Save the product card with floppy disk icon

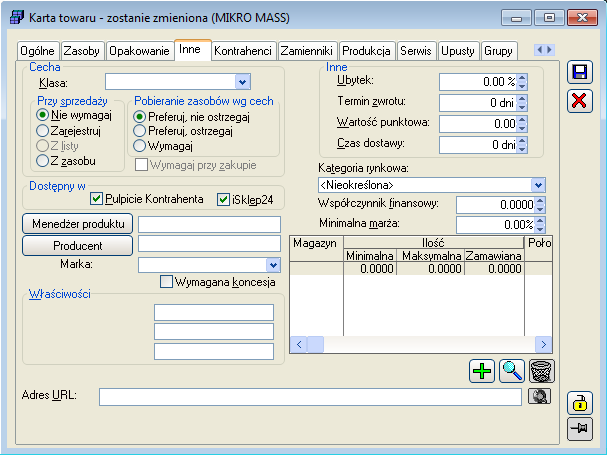click(x=580, y=72)
